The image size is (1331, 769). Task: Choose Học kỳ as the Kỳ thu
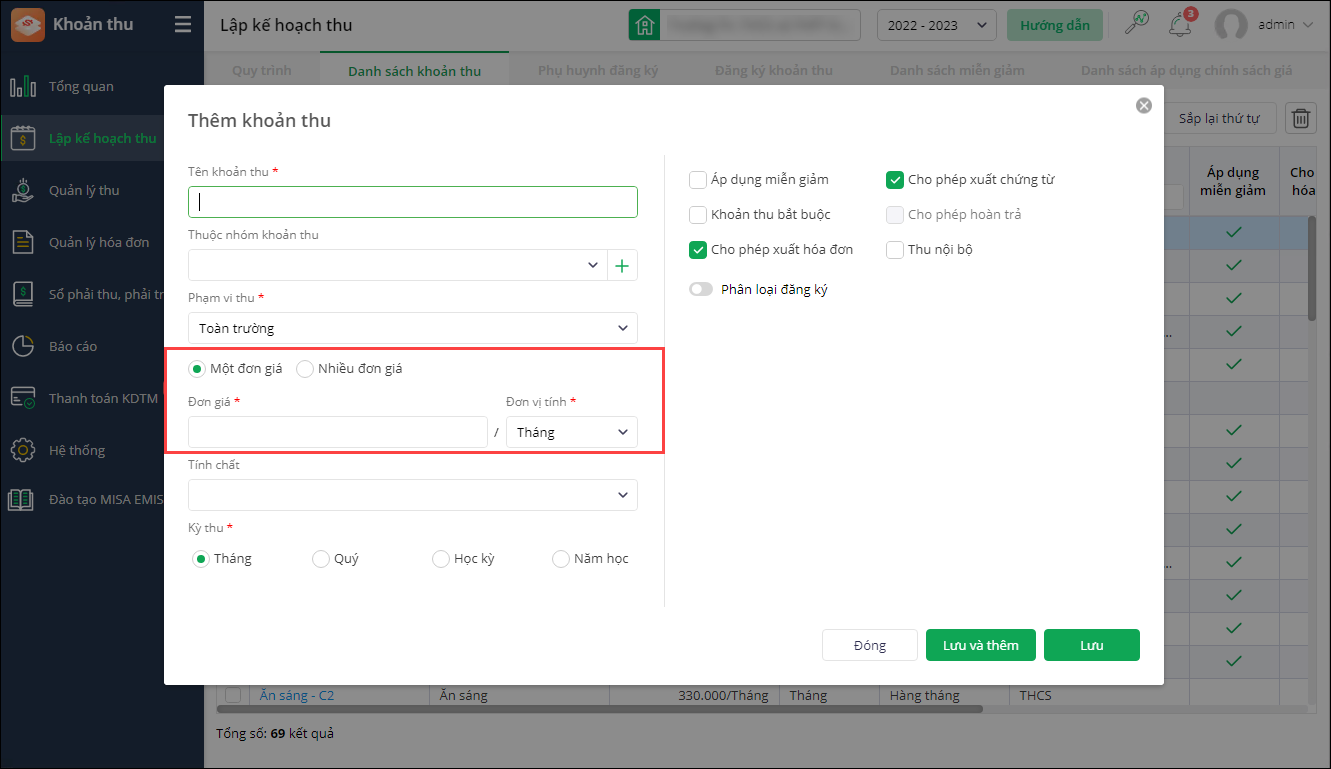(x=441, y=559)
